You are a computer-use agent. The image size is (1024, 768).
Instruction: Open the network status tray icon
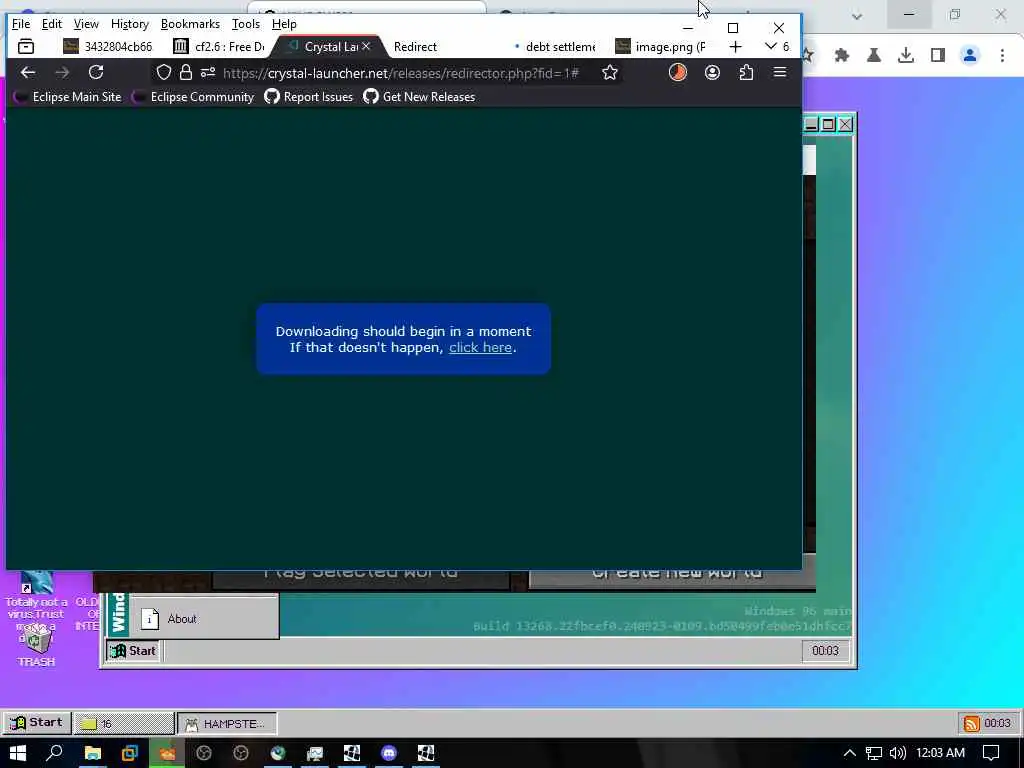point(874,753)
